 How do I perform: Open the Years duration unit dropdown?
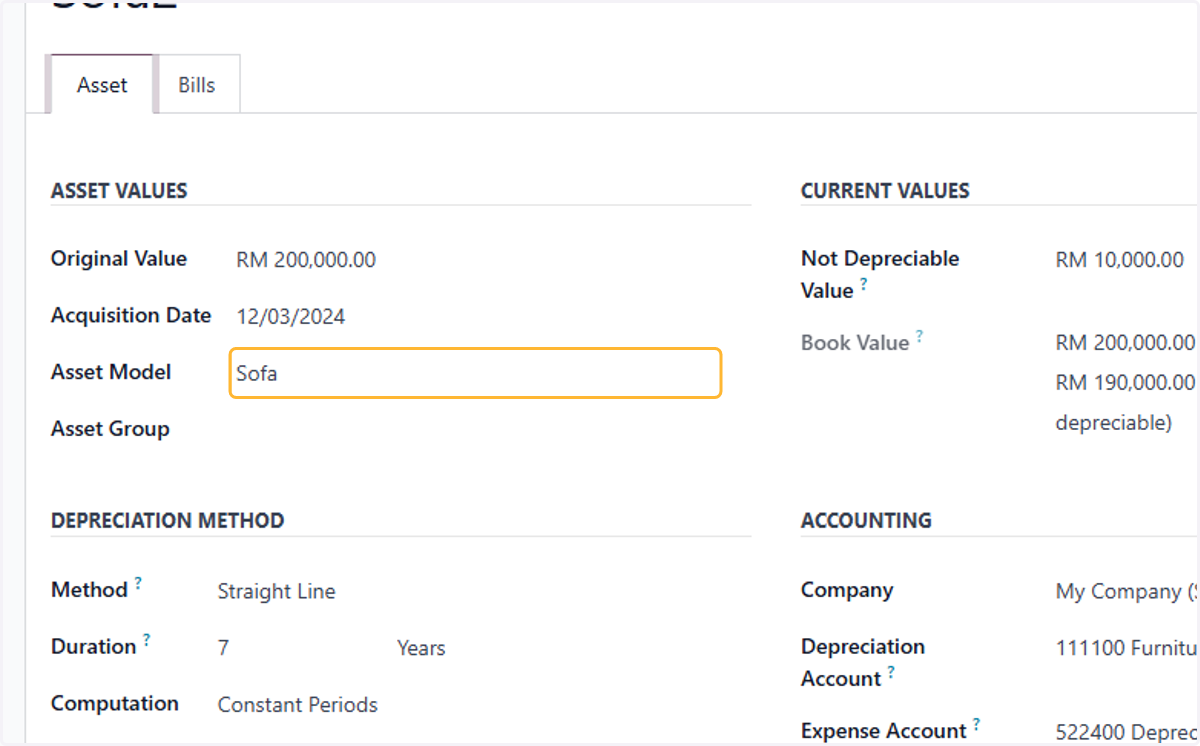(x=421, y=648)
